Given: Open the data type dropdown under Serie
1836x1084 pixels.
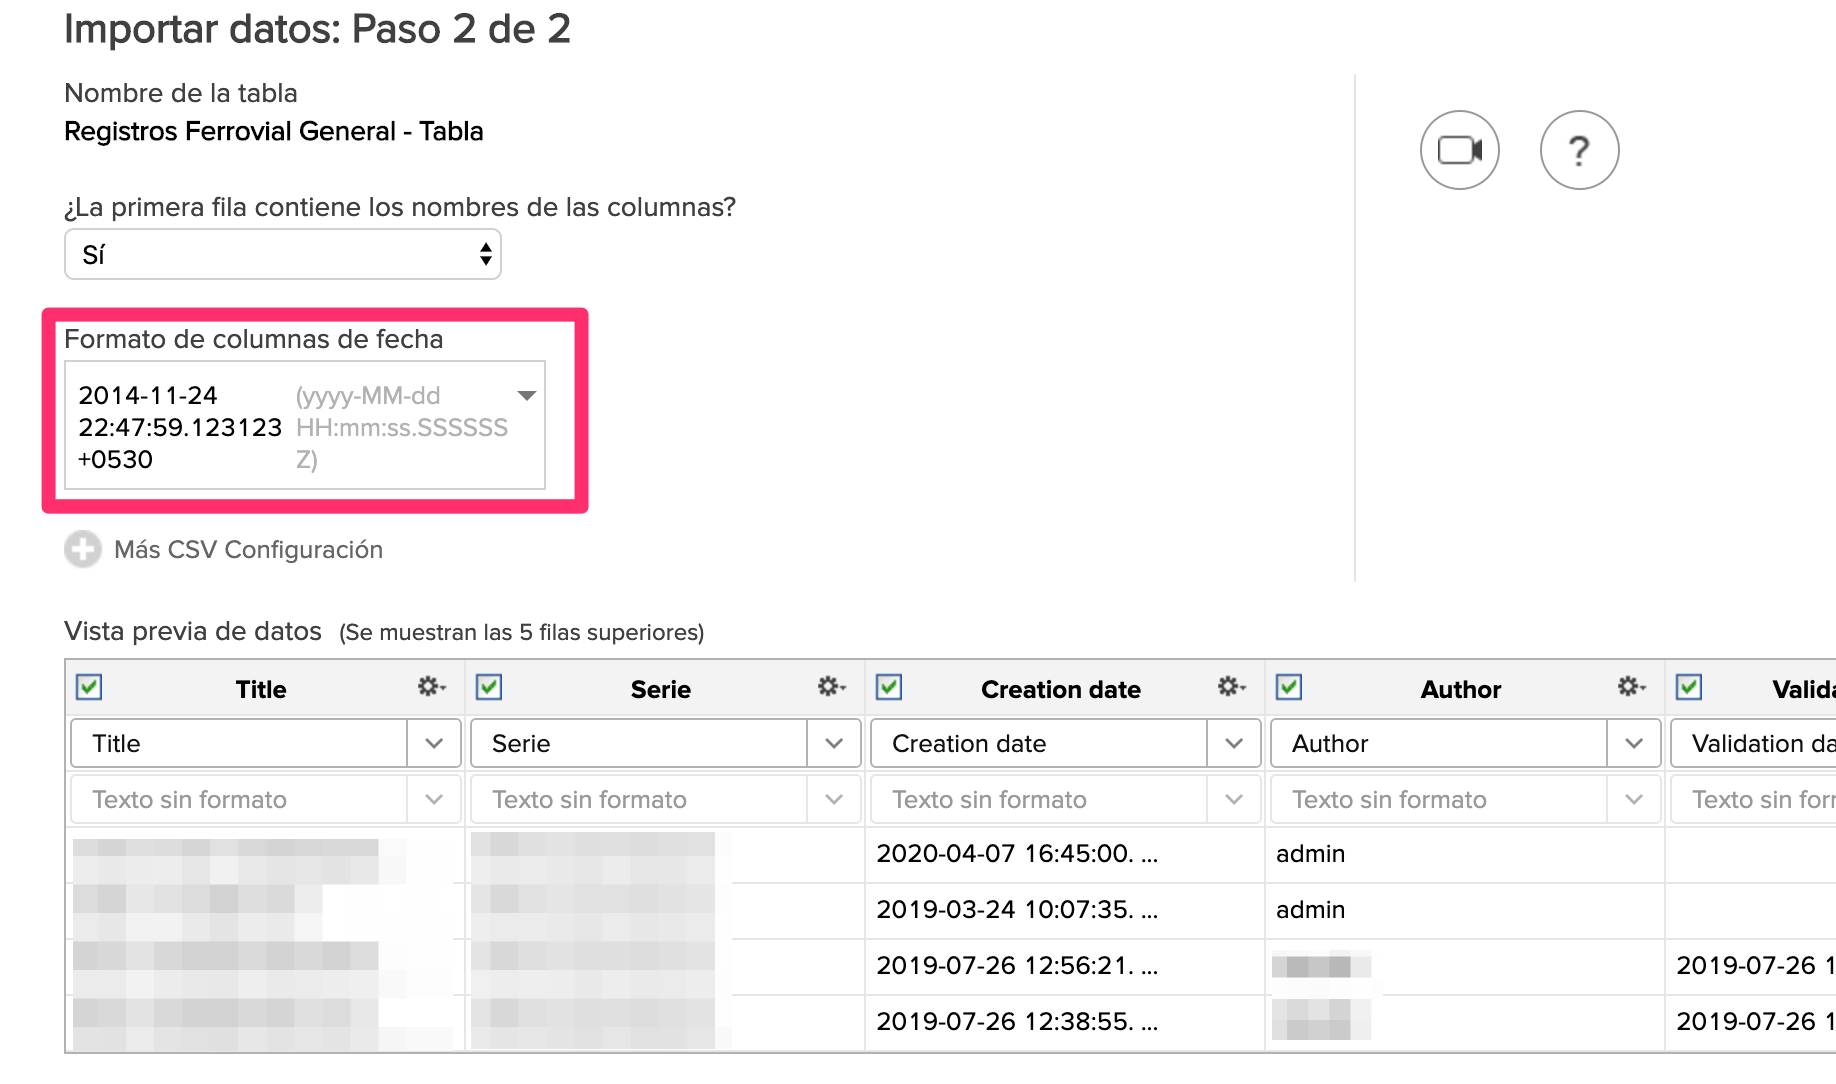Looking at the screenshot, I should (x=834, y=799).
